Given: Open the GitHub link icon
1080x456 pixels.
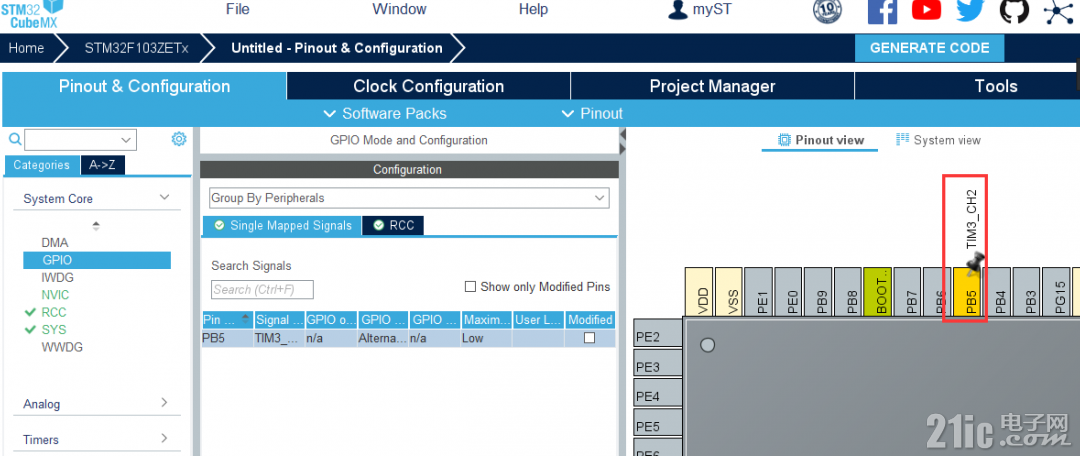Looking at the screenshot, I should (x=1014, y=10).
